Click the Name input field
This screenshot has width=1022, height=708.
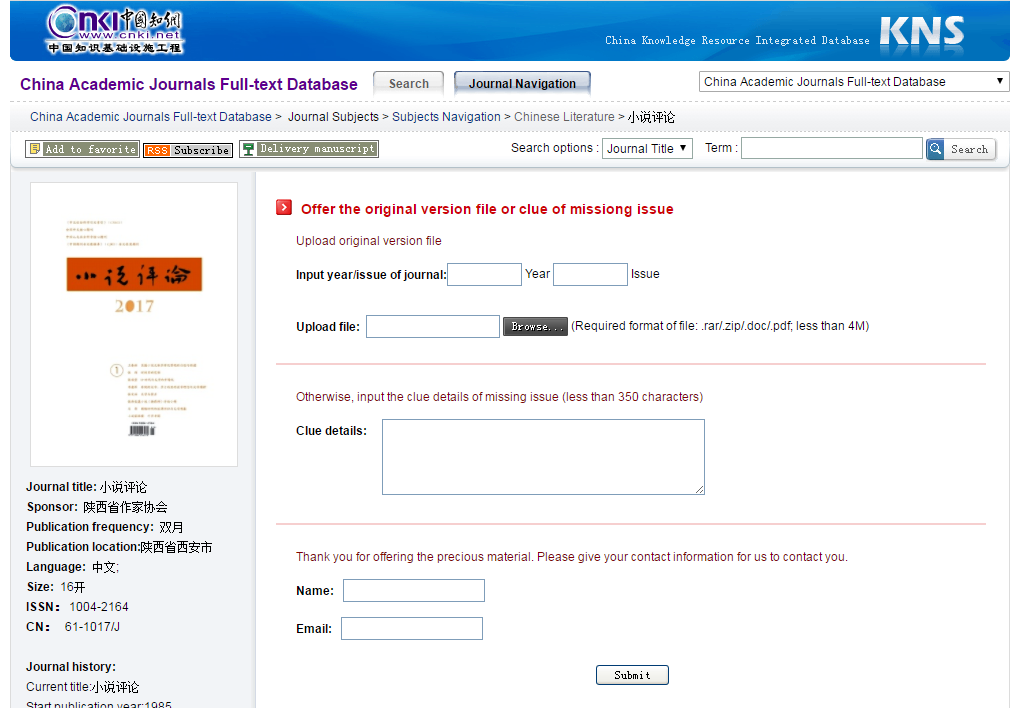pyautogui.click(x=414, y=591)
